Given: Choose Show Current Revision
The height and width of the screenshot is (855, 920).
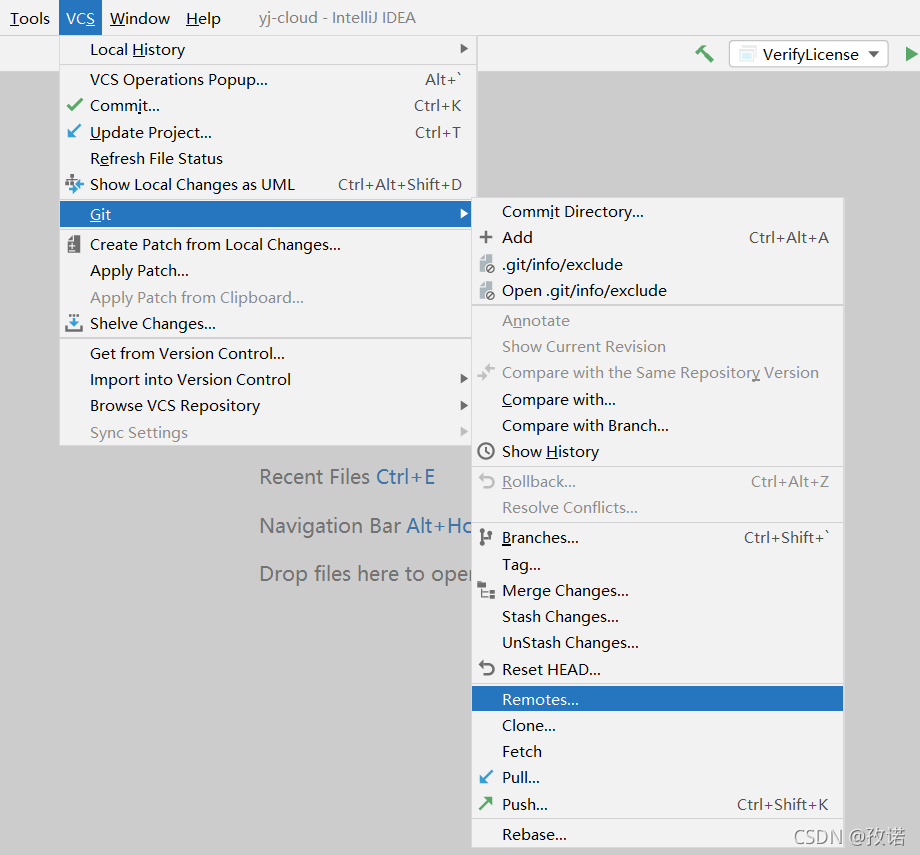Looking at the screenshot, I should [657, 346].
